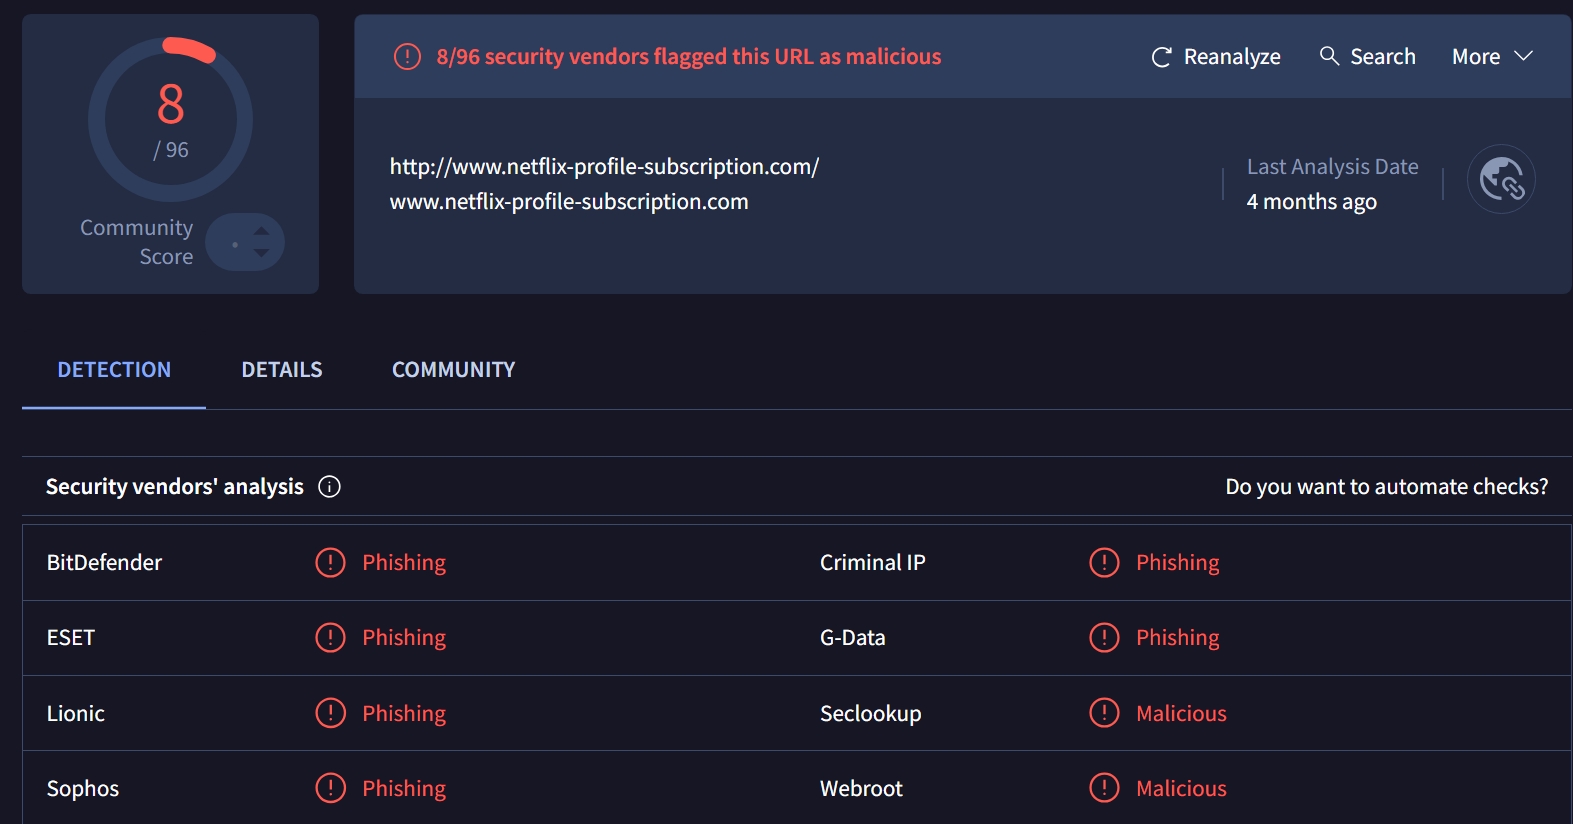
Task: Switch to the DETAILS tab
Action: [282, 370]
